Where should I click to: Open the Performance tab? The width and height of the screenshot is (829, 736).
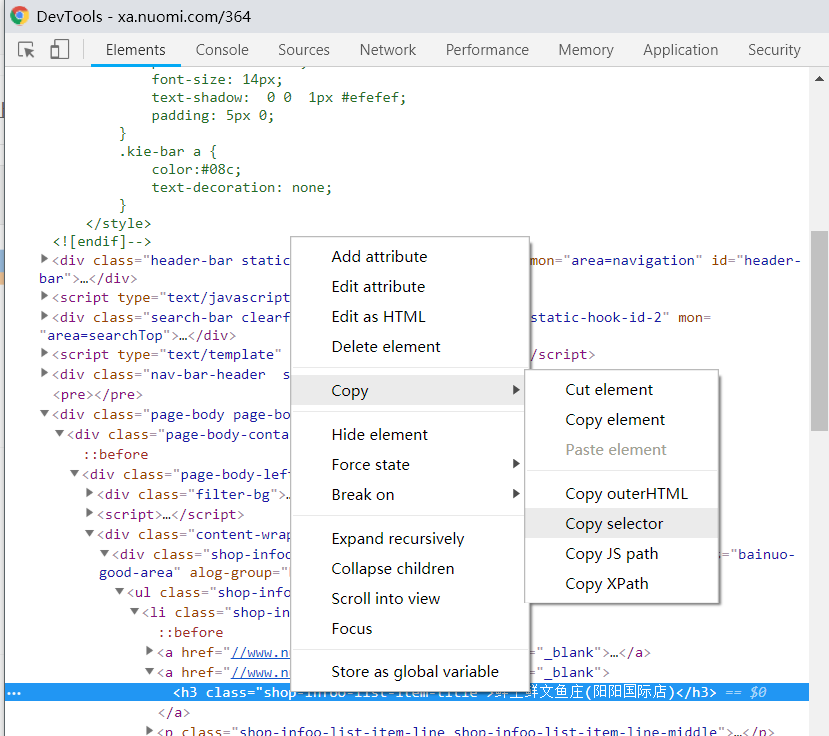[487, 50]
